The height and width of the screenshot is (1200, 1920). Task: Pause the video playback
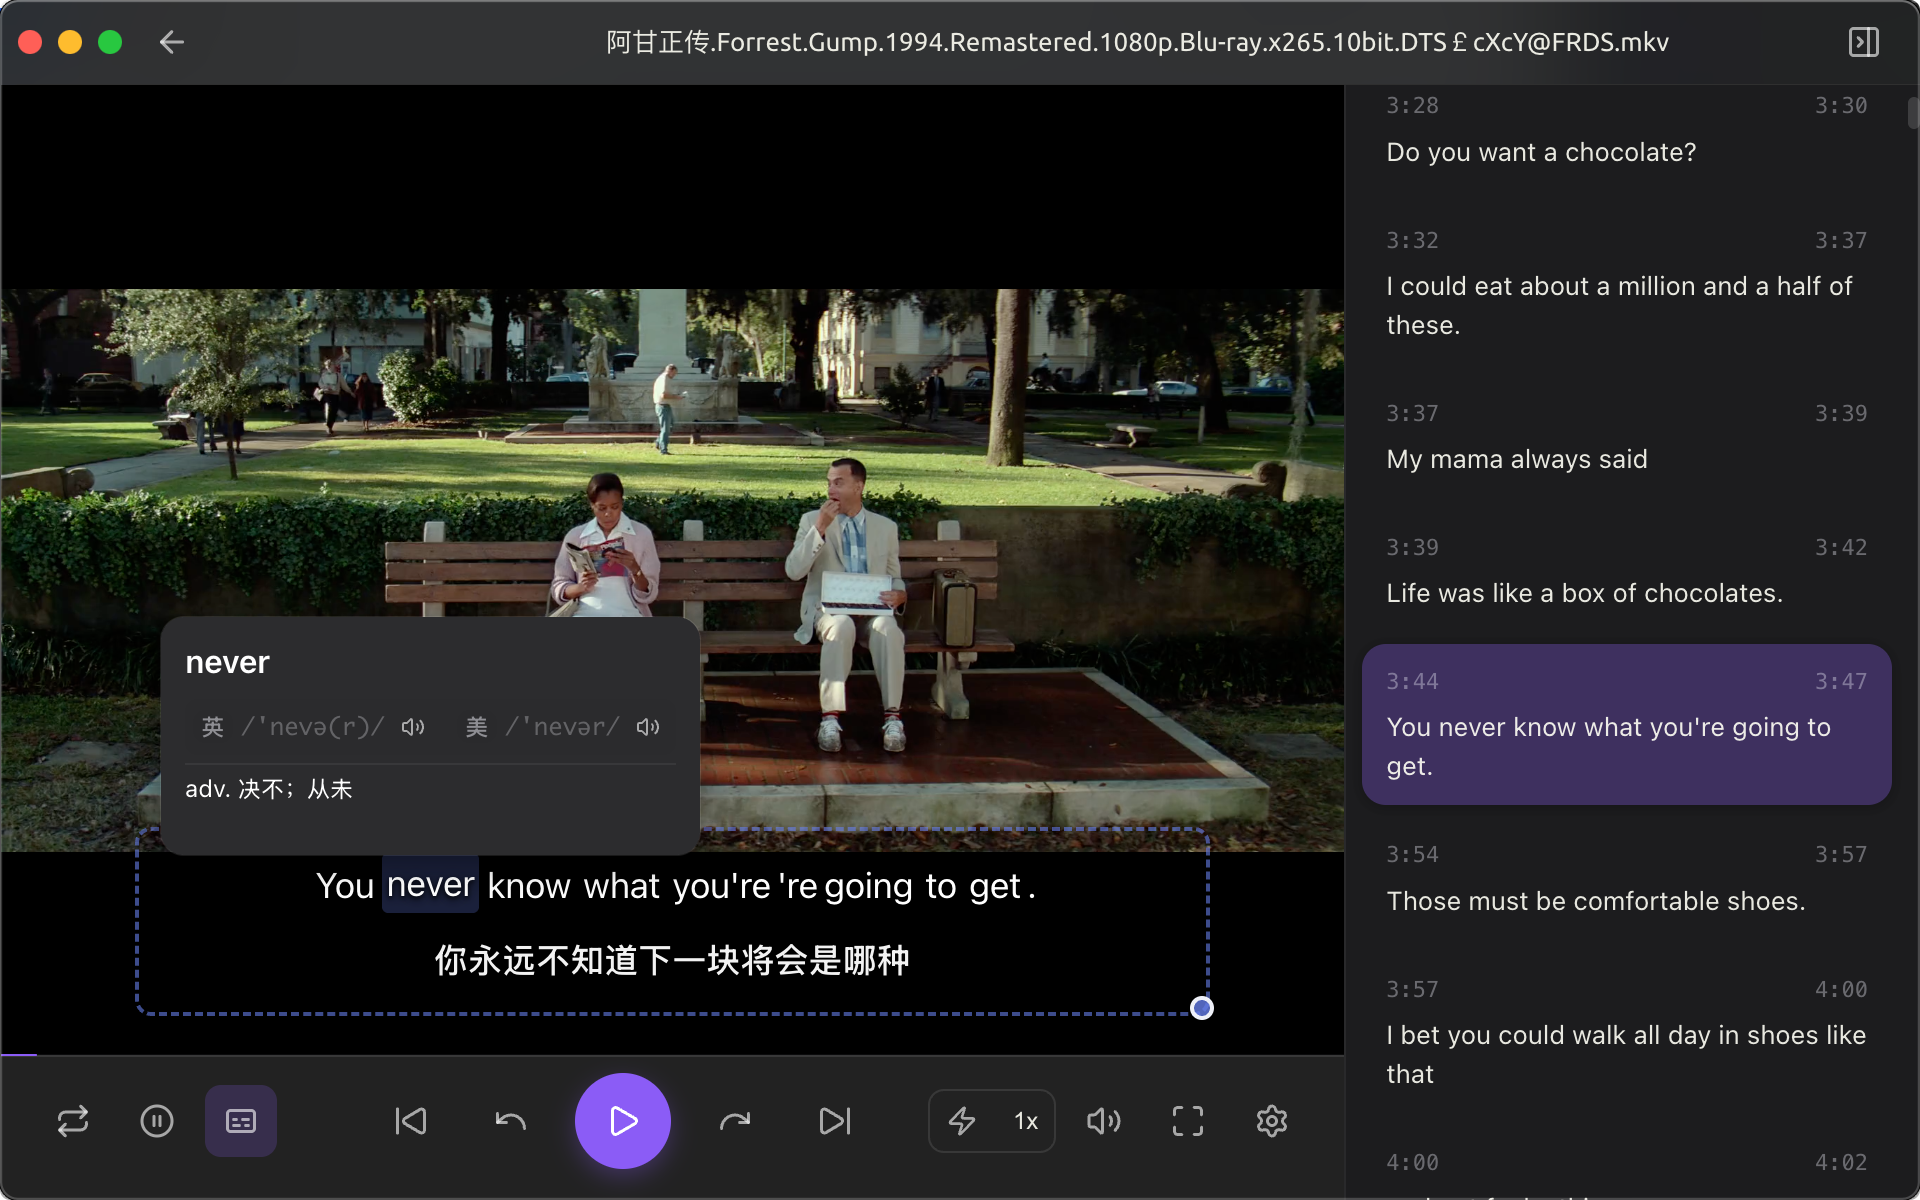pos(157,1121)
